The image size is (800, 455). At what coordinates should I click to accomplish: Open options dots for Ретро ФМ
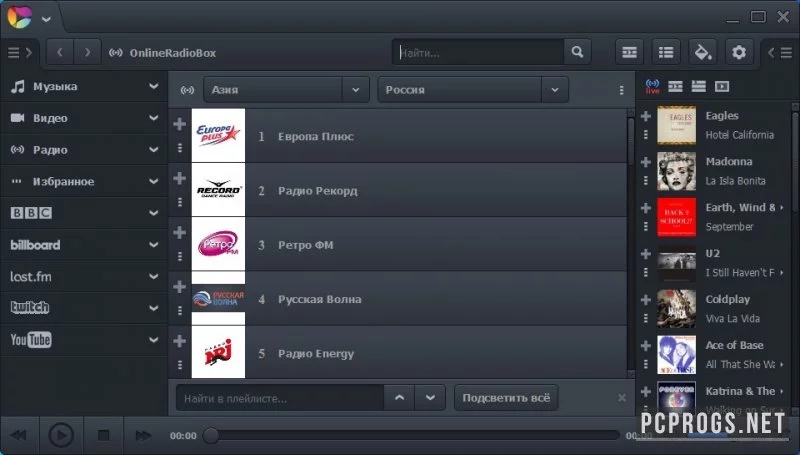tap(180, 257)
